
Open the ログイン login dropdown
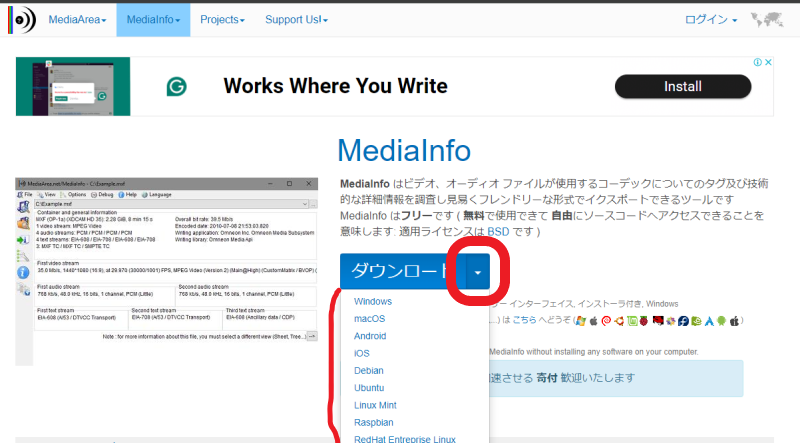pos(710,19)
